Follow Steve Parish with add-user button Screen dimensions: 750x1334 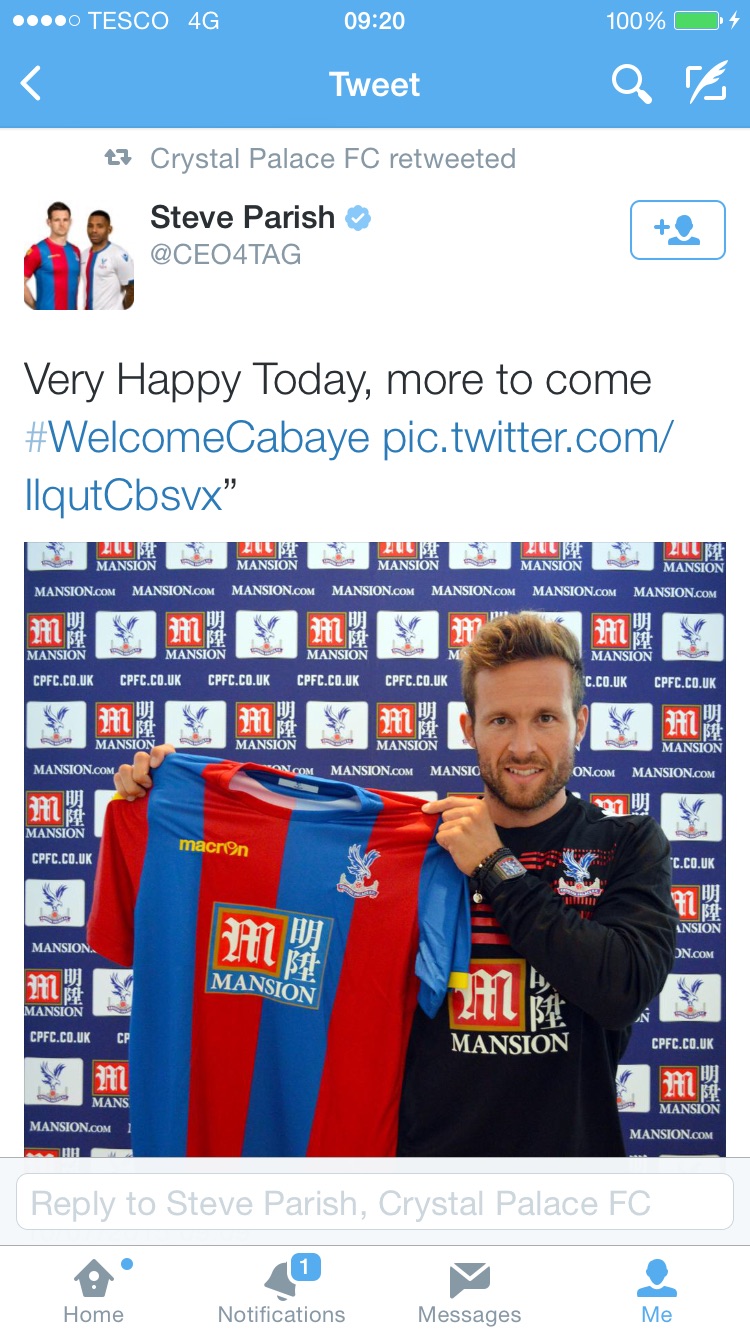coord(677,230)
